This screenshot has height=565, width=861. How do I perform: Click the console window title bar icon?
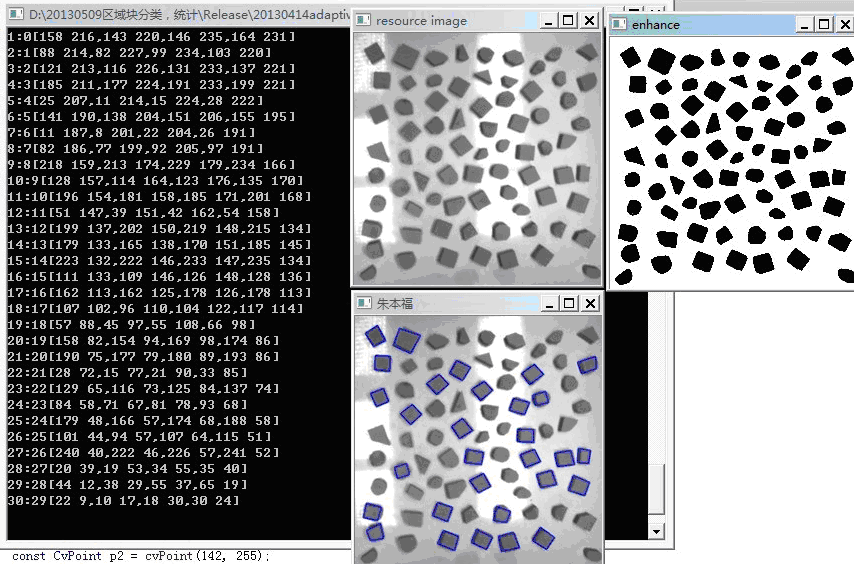pyautogui.click(x=16, y=14)
